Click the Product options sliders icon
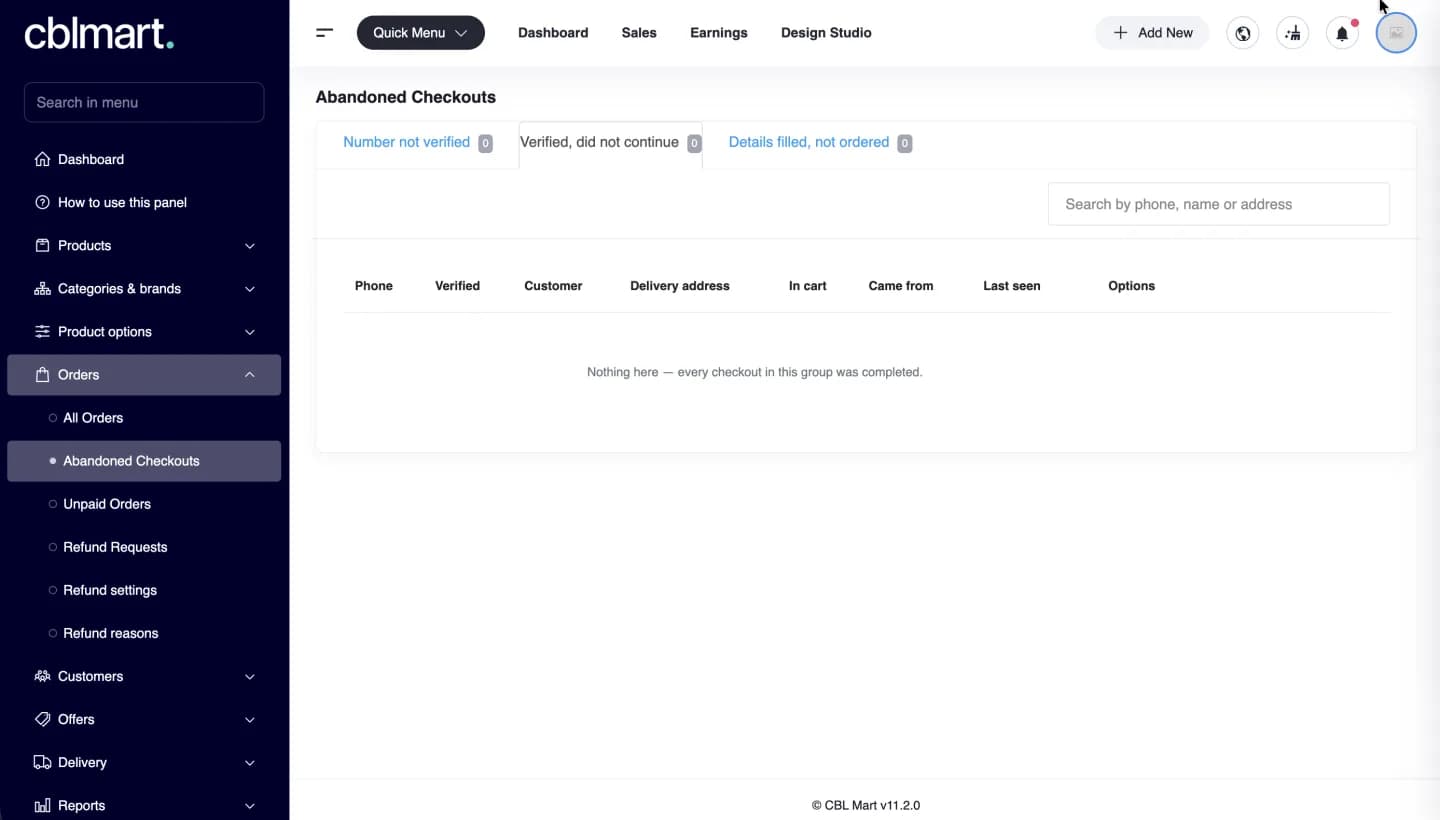1440x820 pixels. click(x=42, y=331)
